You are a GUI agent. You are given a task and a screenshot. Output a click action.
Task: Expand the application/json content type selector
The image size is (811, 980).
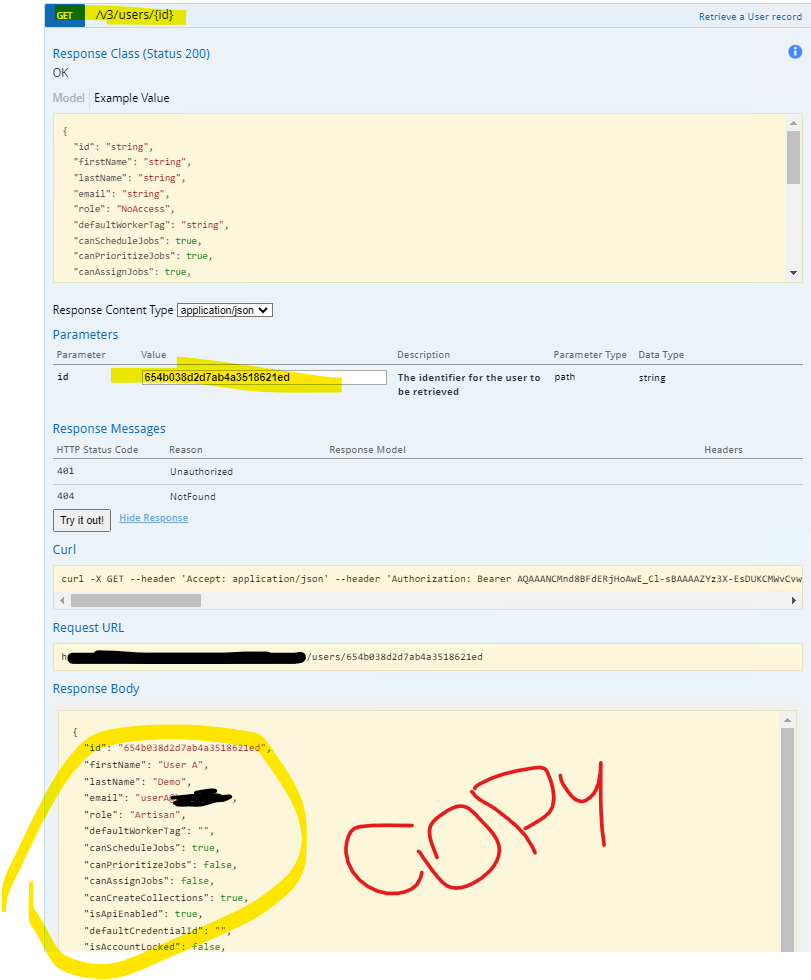tap(225, 310)
